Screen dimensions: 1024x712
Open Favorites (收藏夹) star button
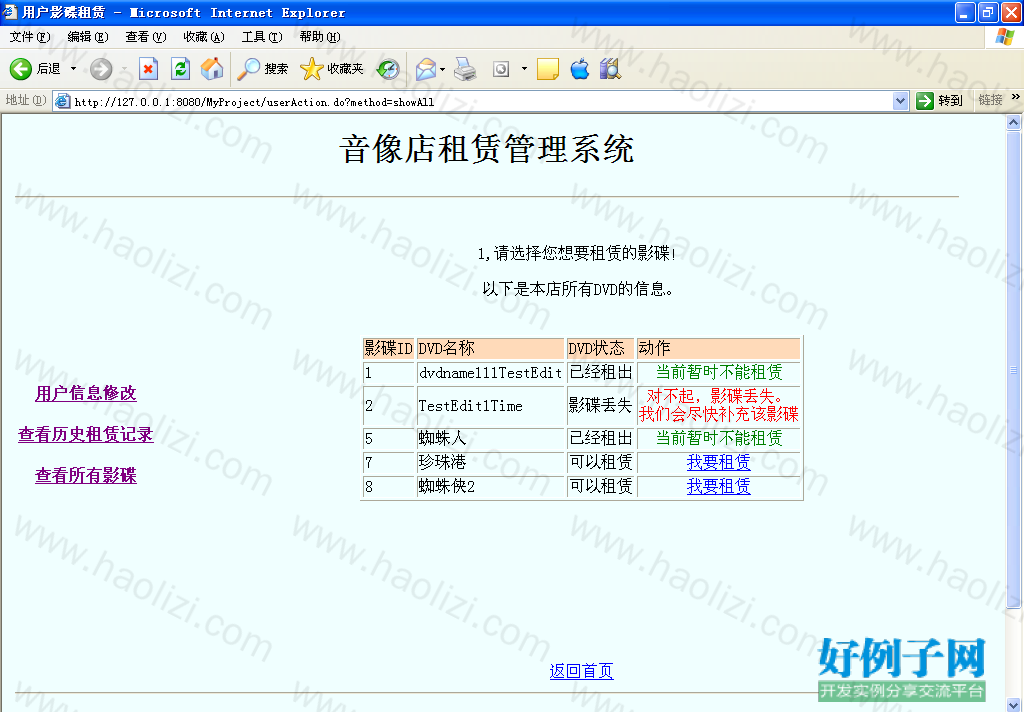click(x=331, y=69)
